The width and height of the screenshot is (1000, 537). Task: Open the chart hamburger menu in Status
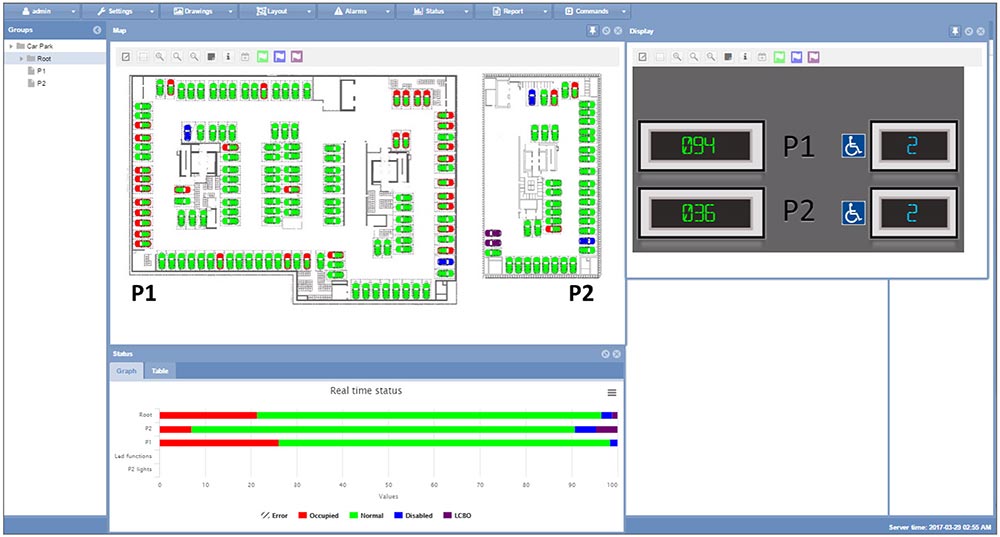(x=612, y=392)
